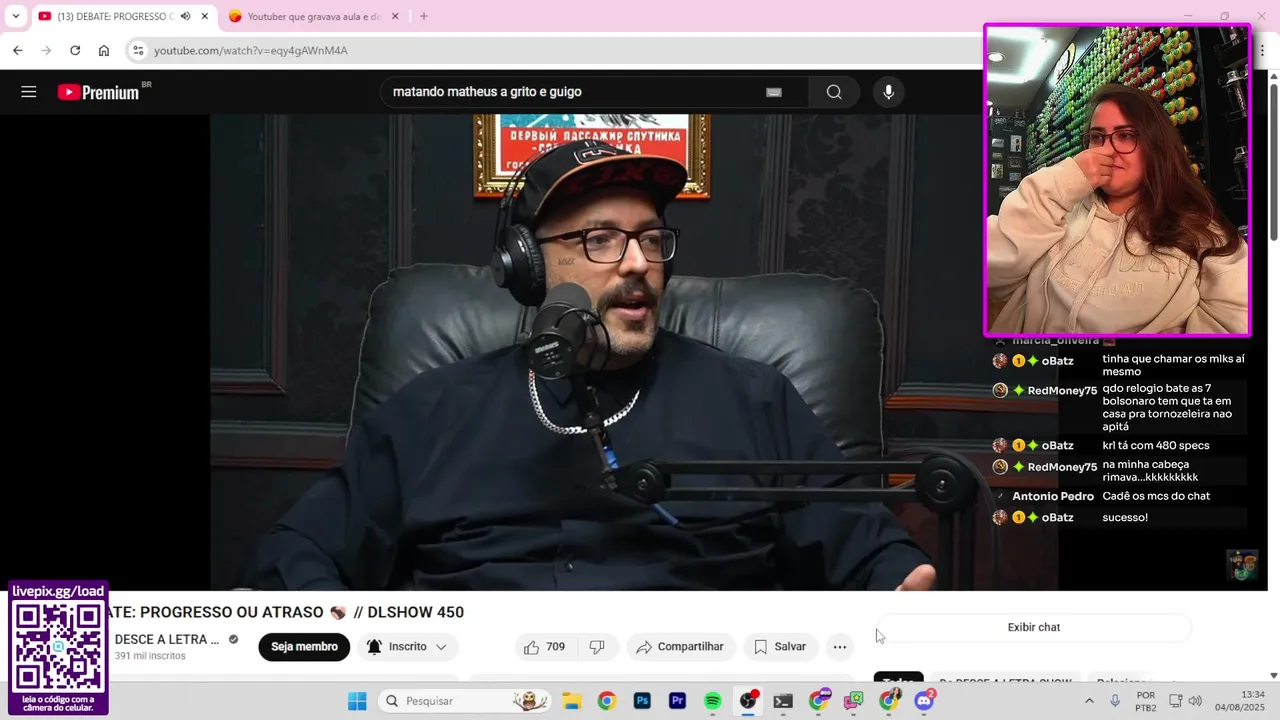
Task: Open the Windows Start menu
Action: coord(357,701)
